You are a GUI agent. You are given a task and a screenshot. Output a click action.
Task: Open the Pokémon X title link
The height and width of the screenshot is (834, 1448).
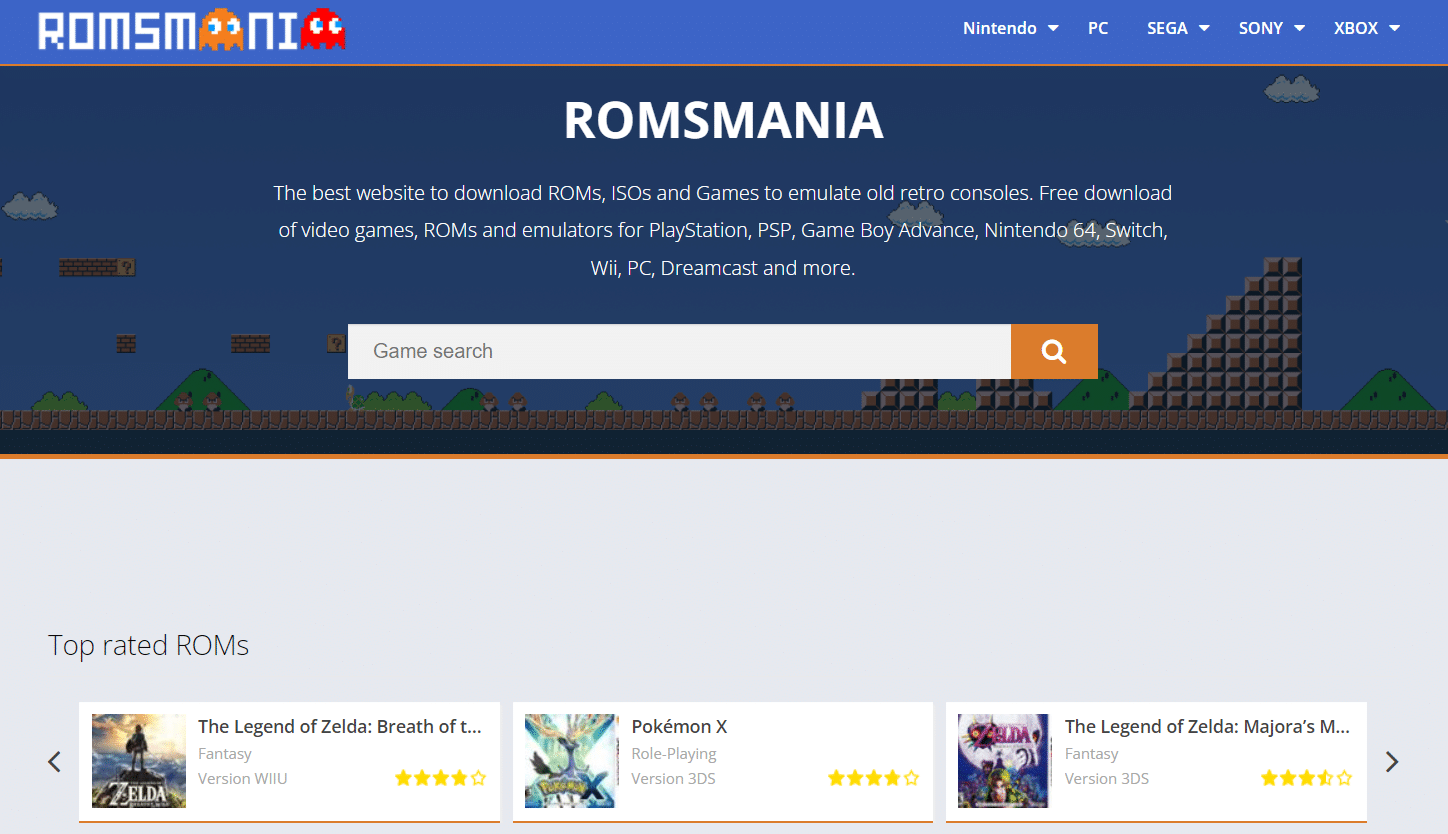click(679, 727)
